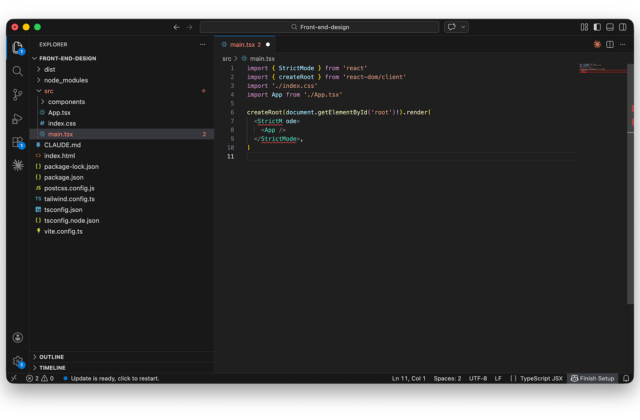Image resolution: width=640 pixels, height=420 pixels.
Task: Open the chat dropdown arrow in title bar
Action: point(463,27)
